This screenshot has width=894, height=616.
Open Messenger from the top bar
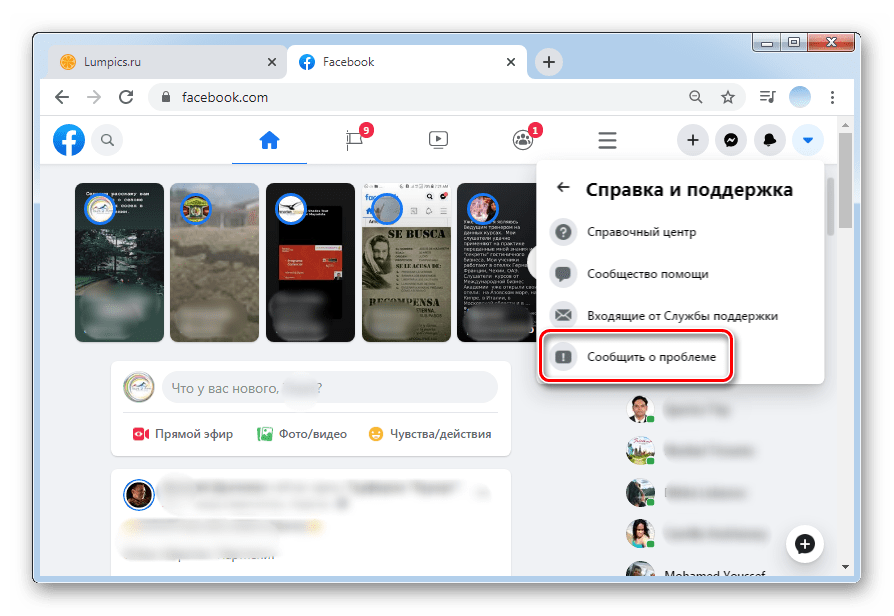pyautogui.click(x=731, y=140)
